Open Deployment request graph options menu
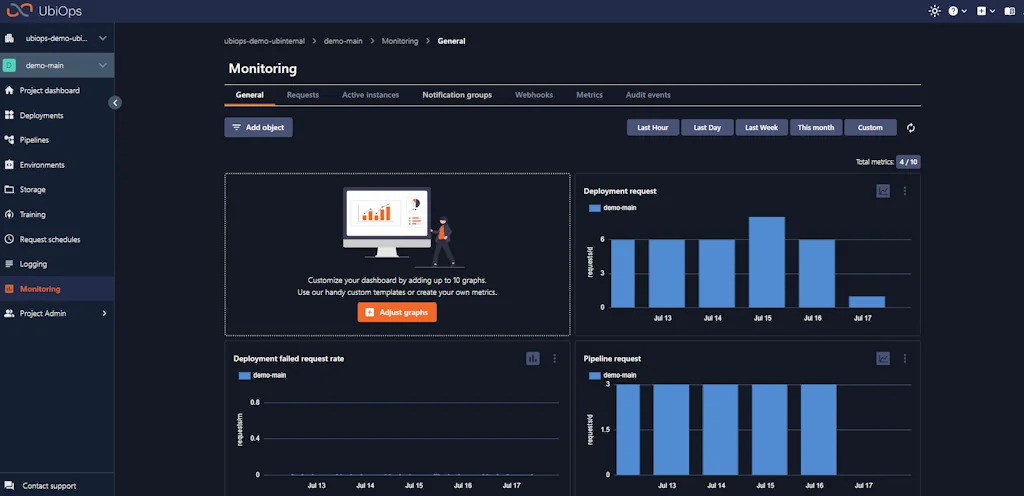 point(904,191)
